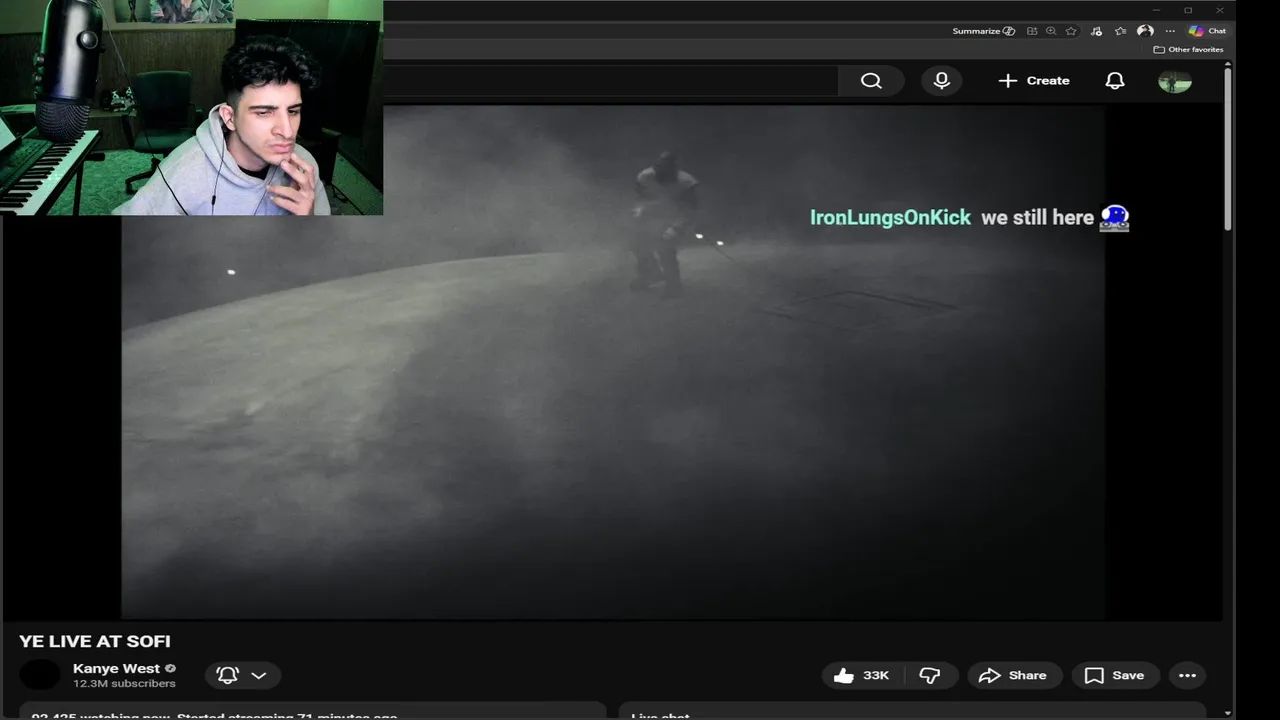The image size is (1280, 720).
Task: Open the media control music icon
Action: (x=1097, y=31)
